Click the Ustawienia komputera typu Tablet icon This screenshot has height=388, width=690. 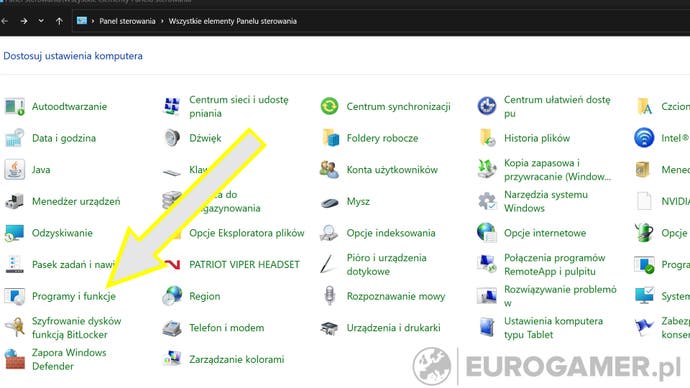487,328
